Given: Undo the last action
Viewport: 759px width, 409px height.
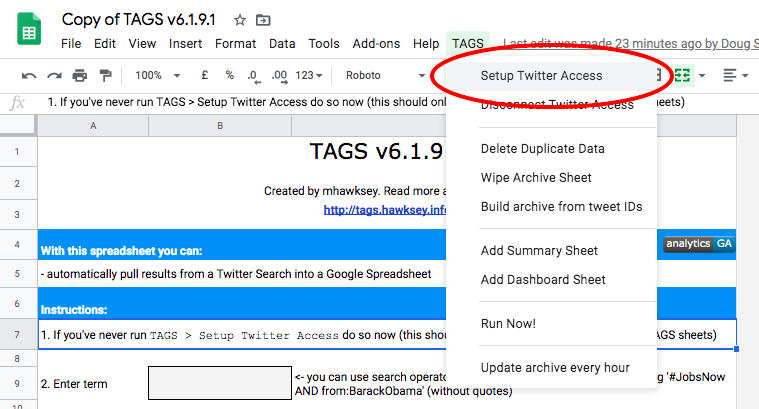Looking at the screenshot, I should pos(29,76).
